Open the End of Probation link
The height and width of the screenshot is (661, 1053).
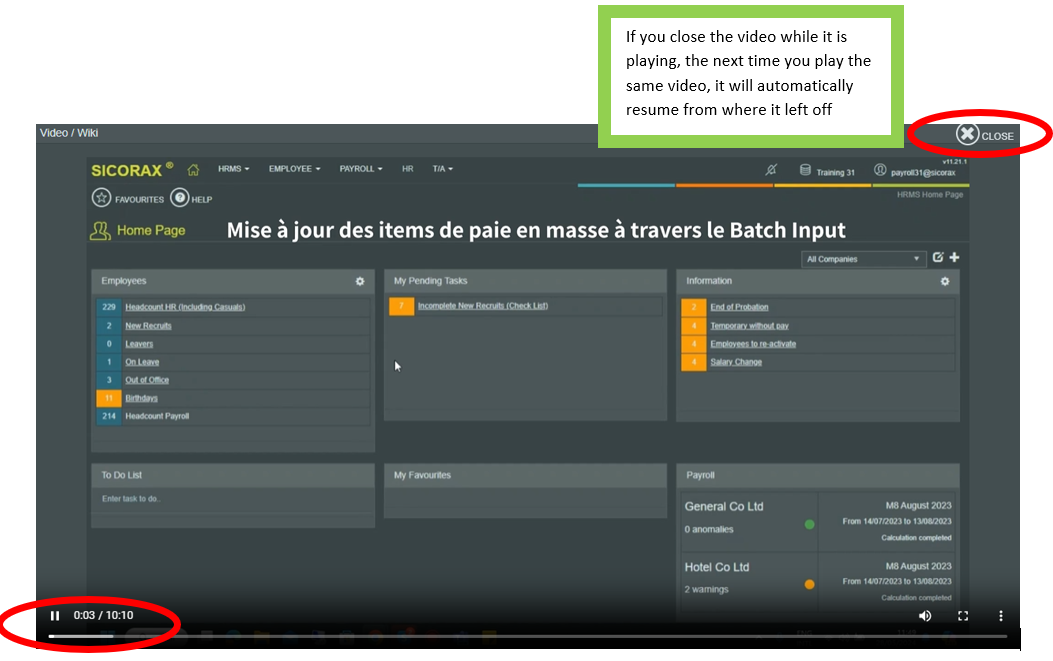[x=739, y=307]
